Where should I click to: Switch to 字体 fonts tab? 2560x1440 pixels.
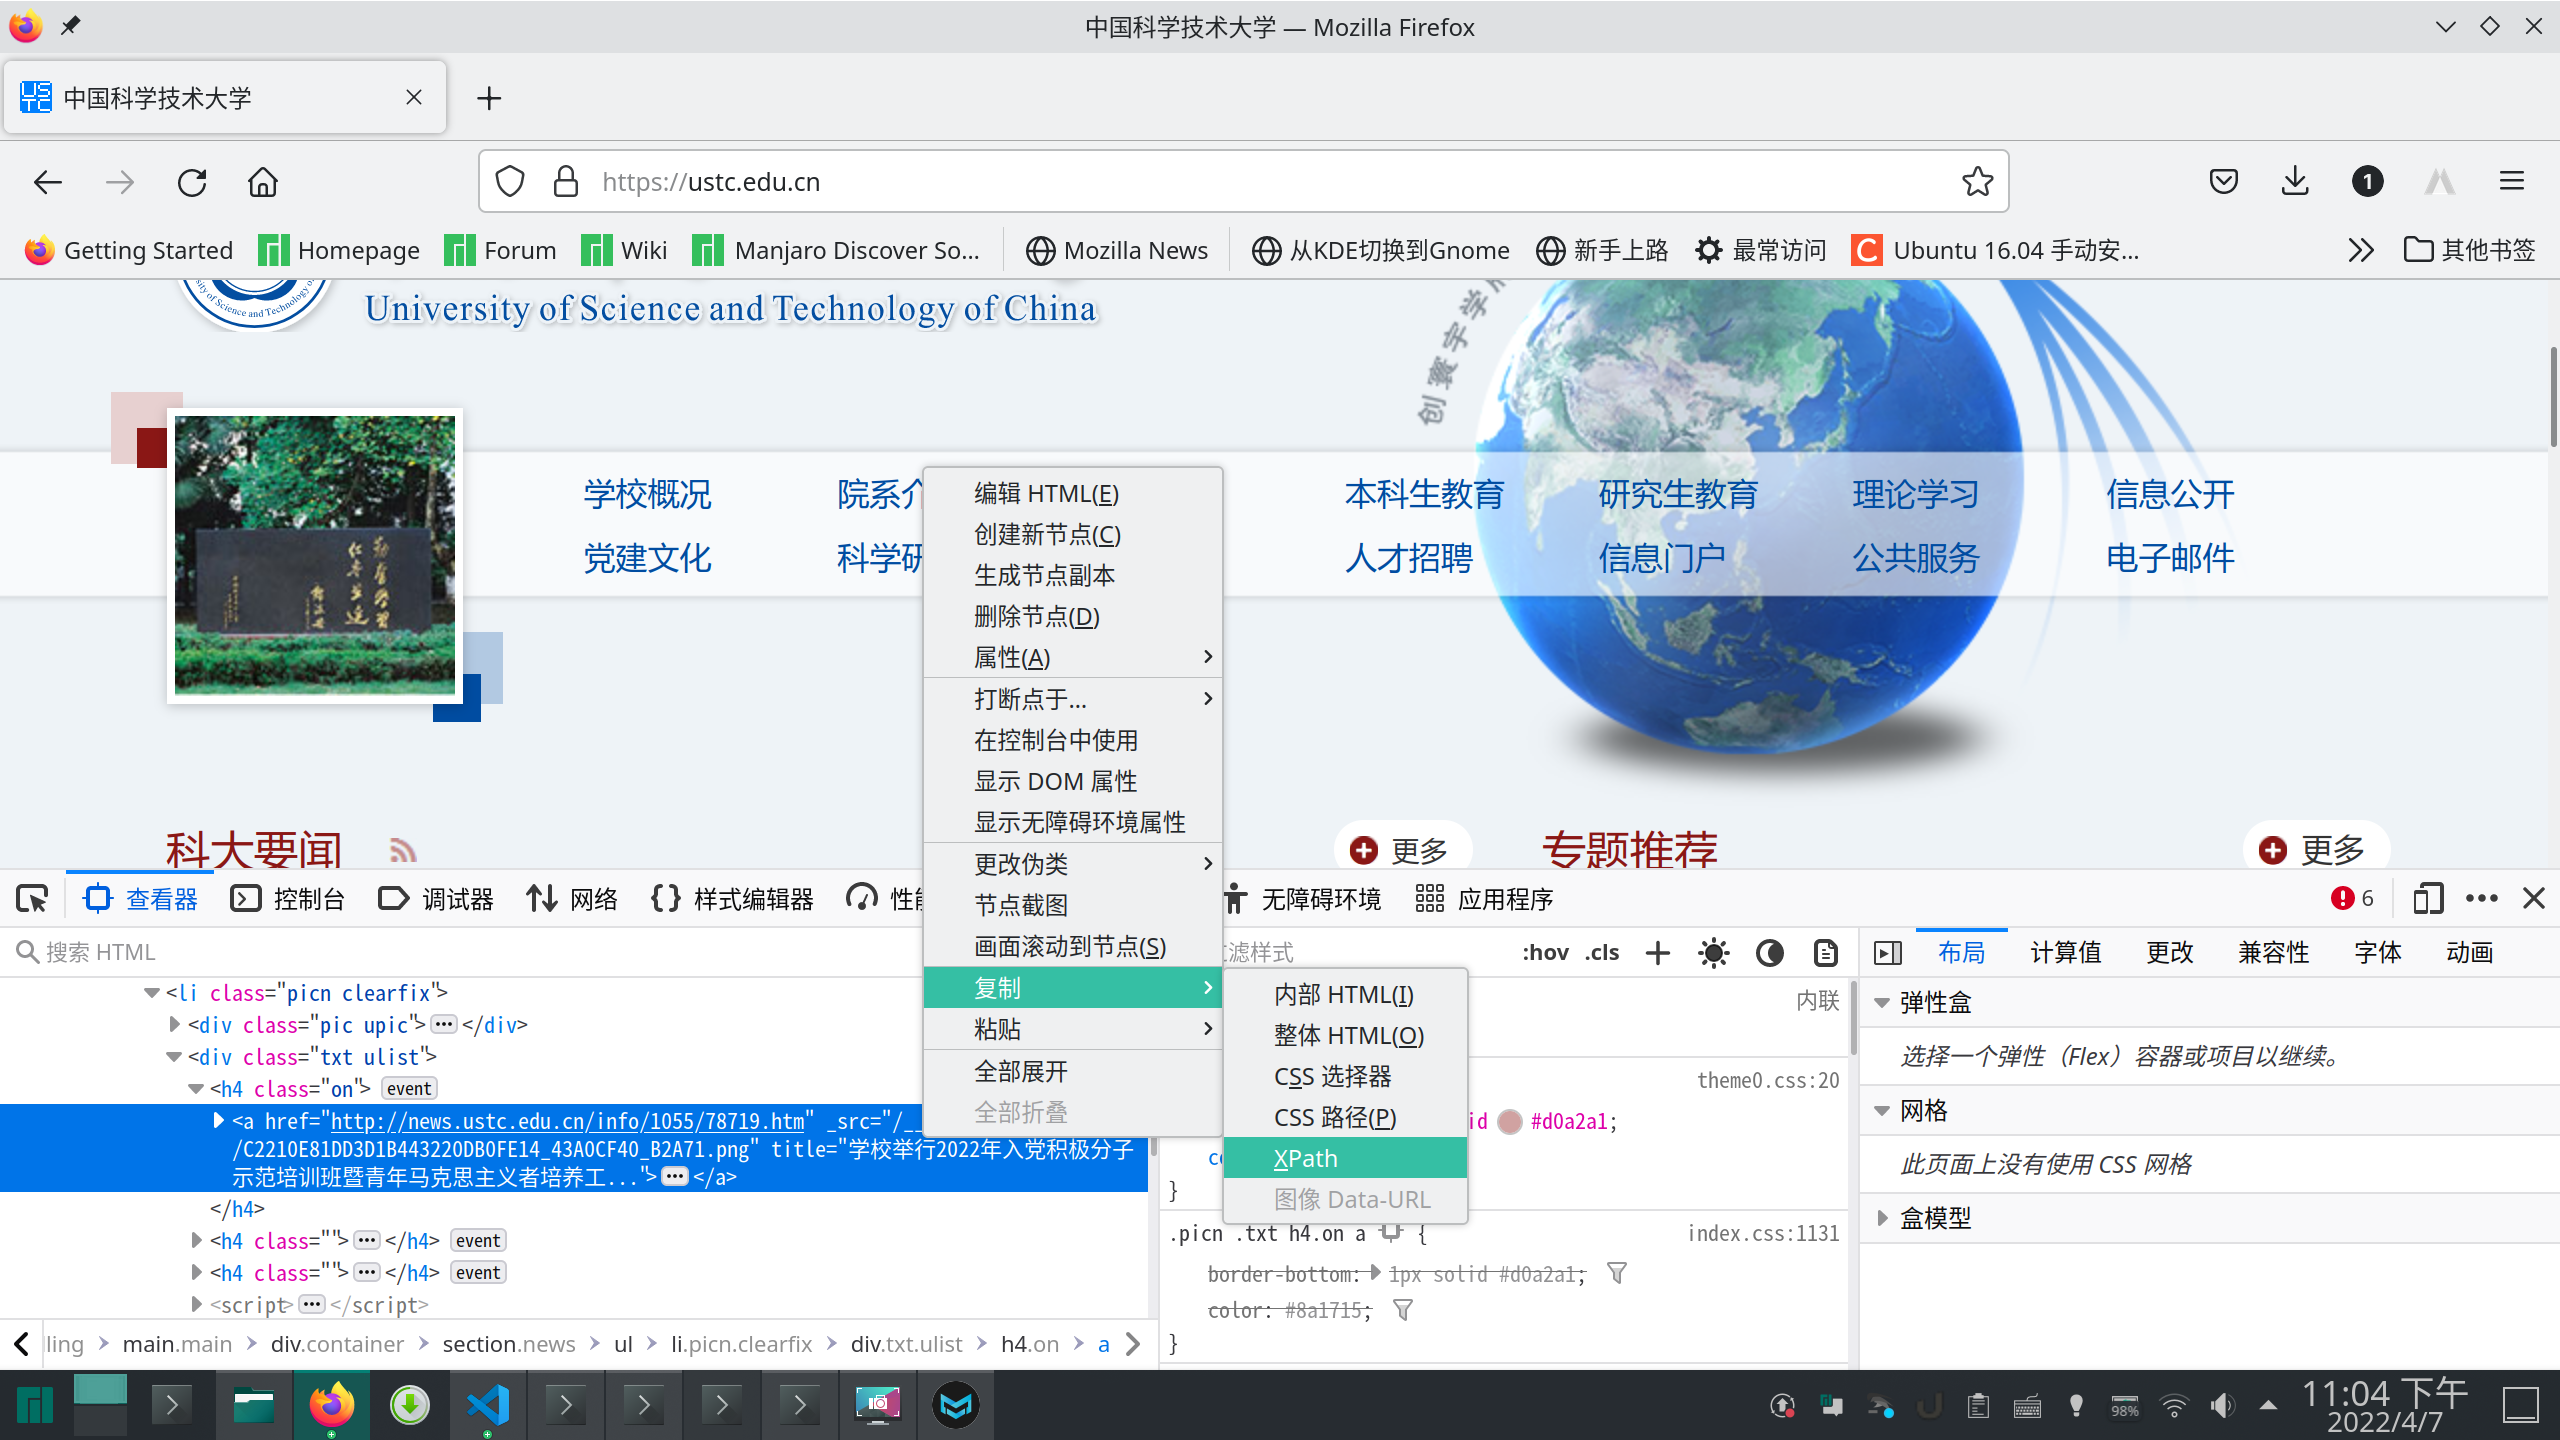(x=2378, y=953)
